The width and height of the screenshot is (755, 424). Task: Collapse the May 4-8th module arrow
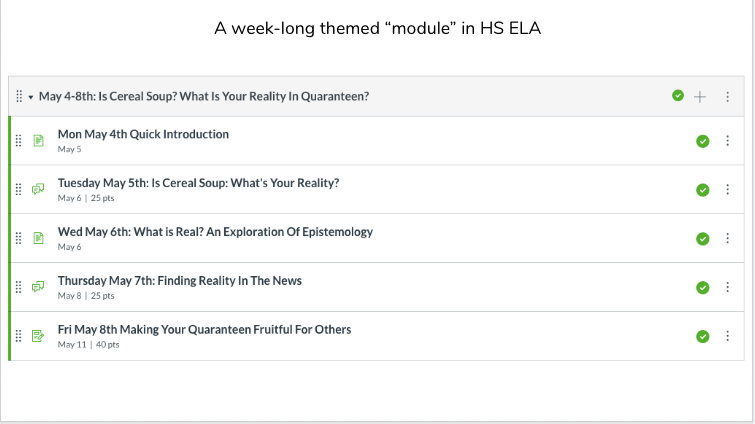click(x=30, y=97)
